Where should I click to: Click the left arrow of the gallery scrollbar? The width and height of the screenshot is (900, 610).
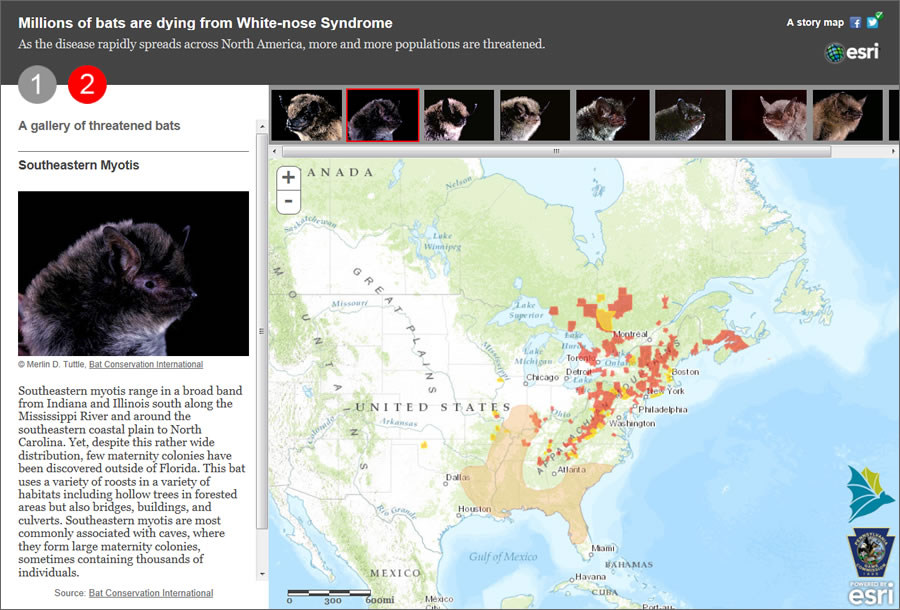click(x=273, y=151)
